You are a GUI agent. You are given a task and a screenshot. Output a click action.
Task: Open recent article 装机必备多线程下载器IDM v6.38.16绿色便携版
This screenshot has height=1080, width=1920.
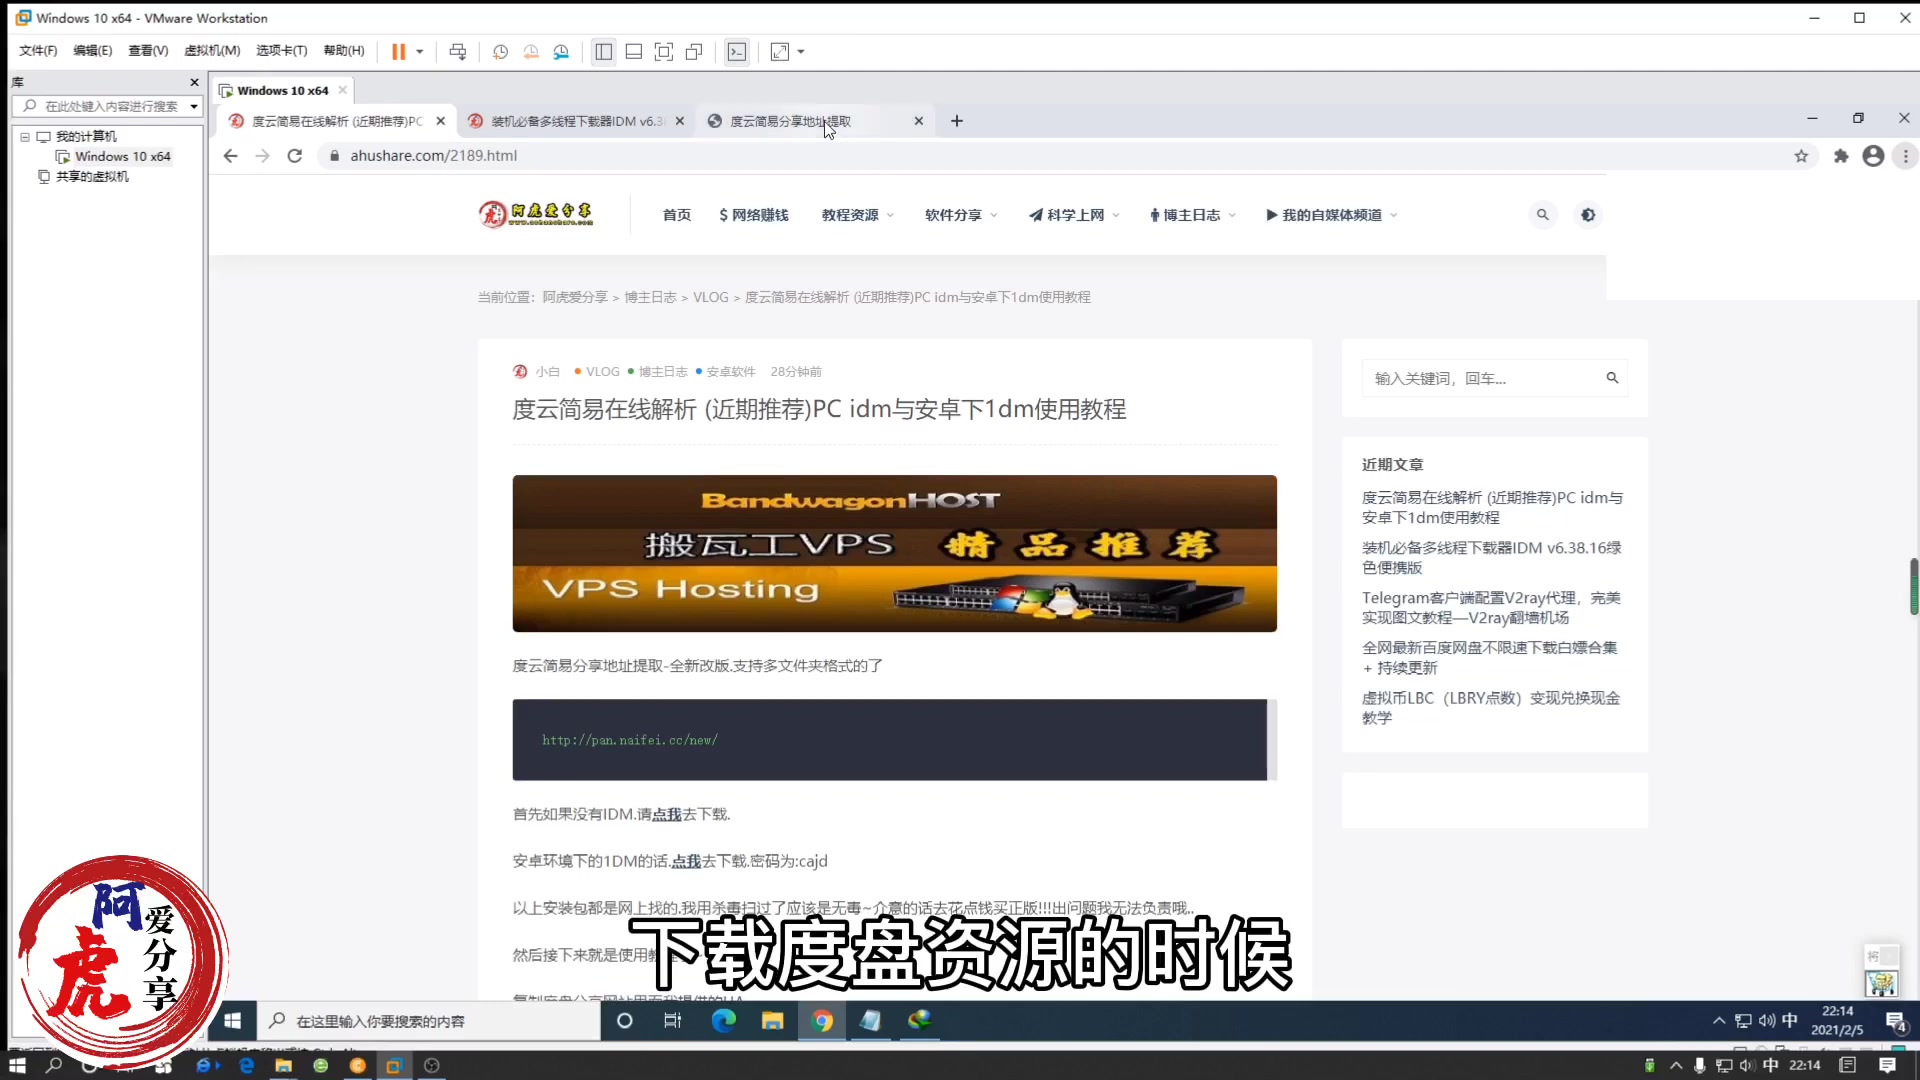[x=1491, y=557]
